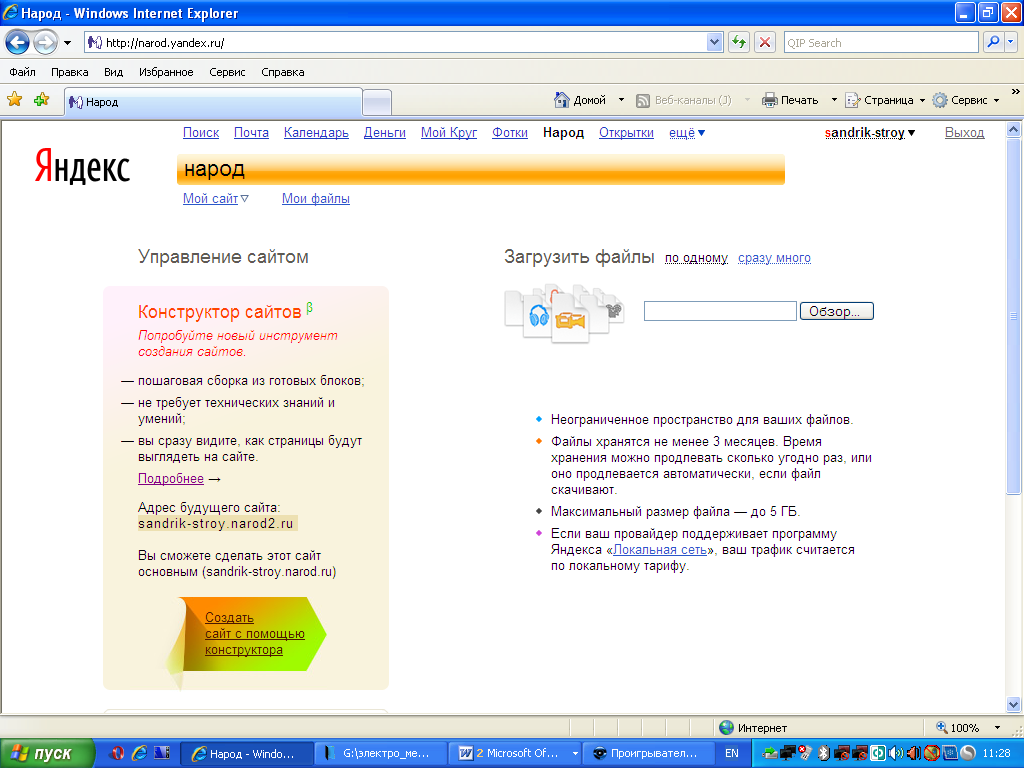Open the Вид menu
This screenshot has height=768, width=1024.
(113, 72)
